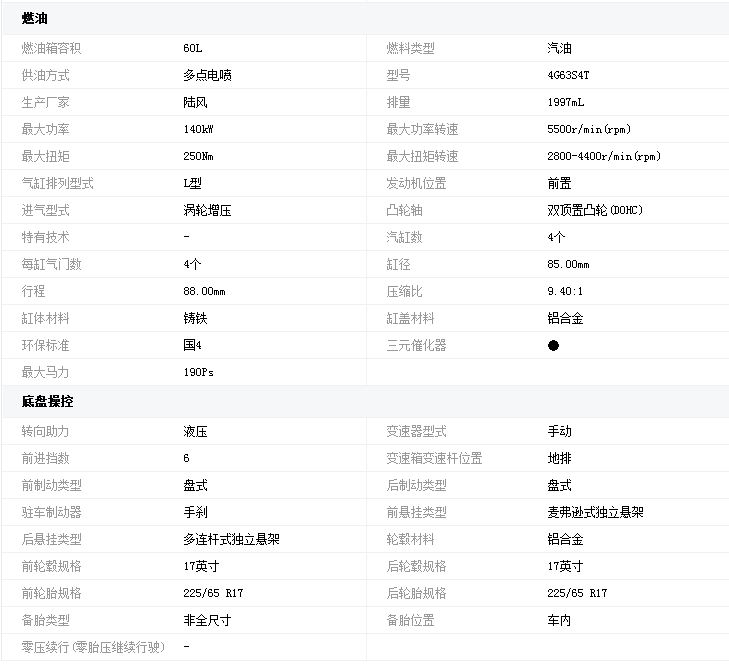Click the black dot beside 三元催化器

(553, 345)
